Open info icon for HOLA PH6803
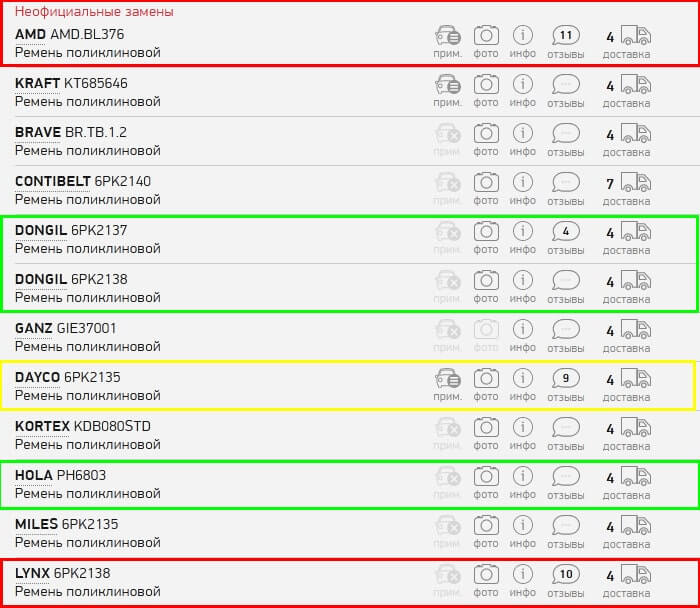700x608 pixels. (x=523, y=477)
